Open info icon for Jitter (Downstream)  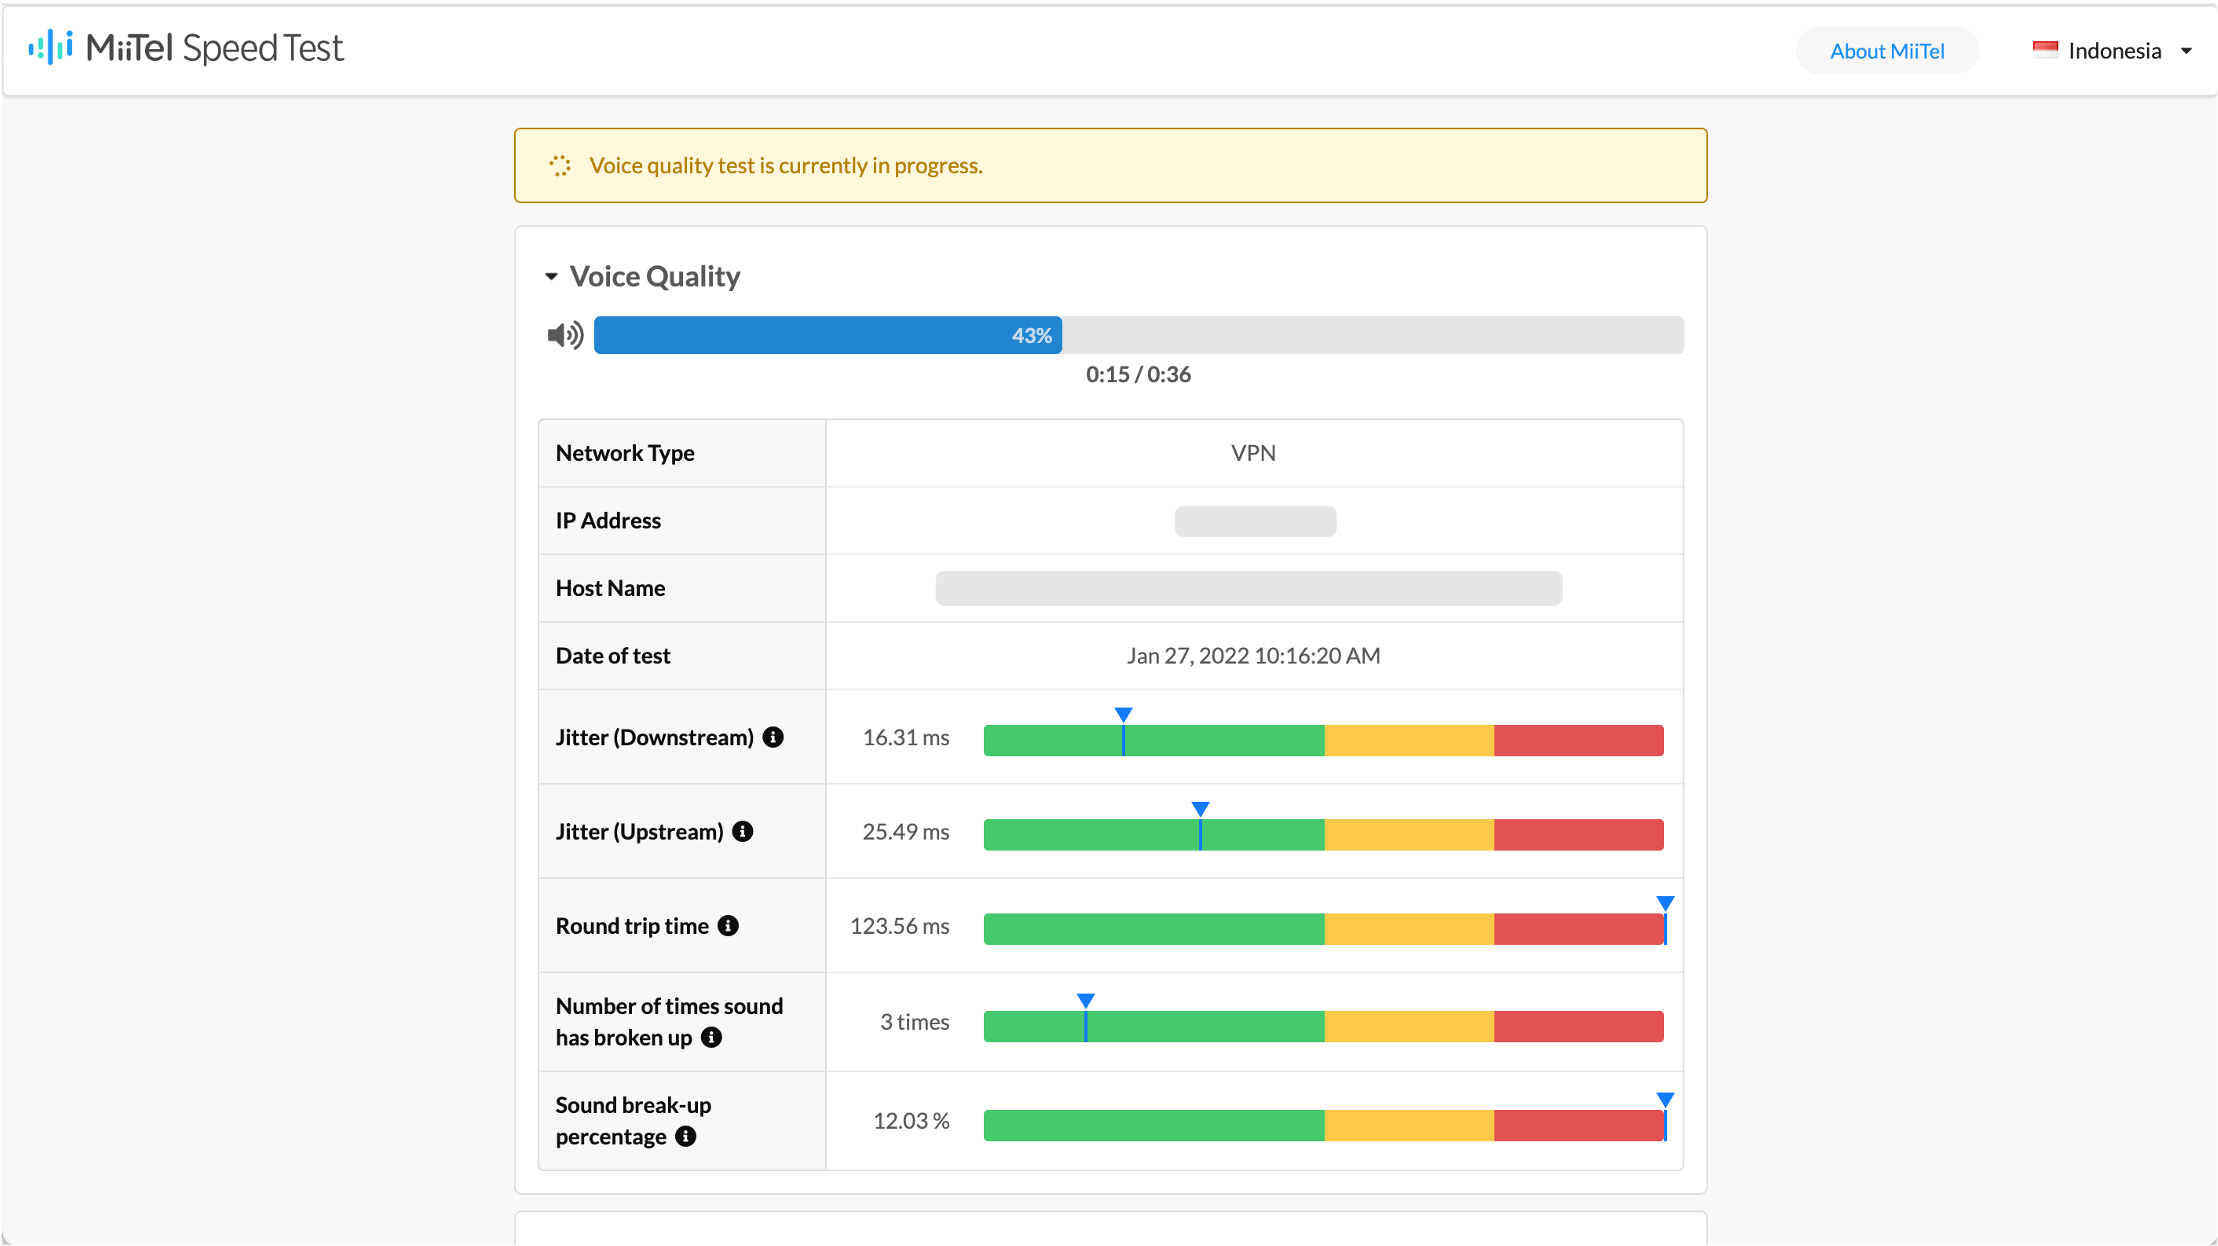(773, 737)
